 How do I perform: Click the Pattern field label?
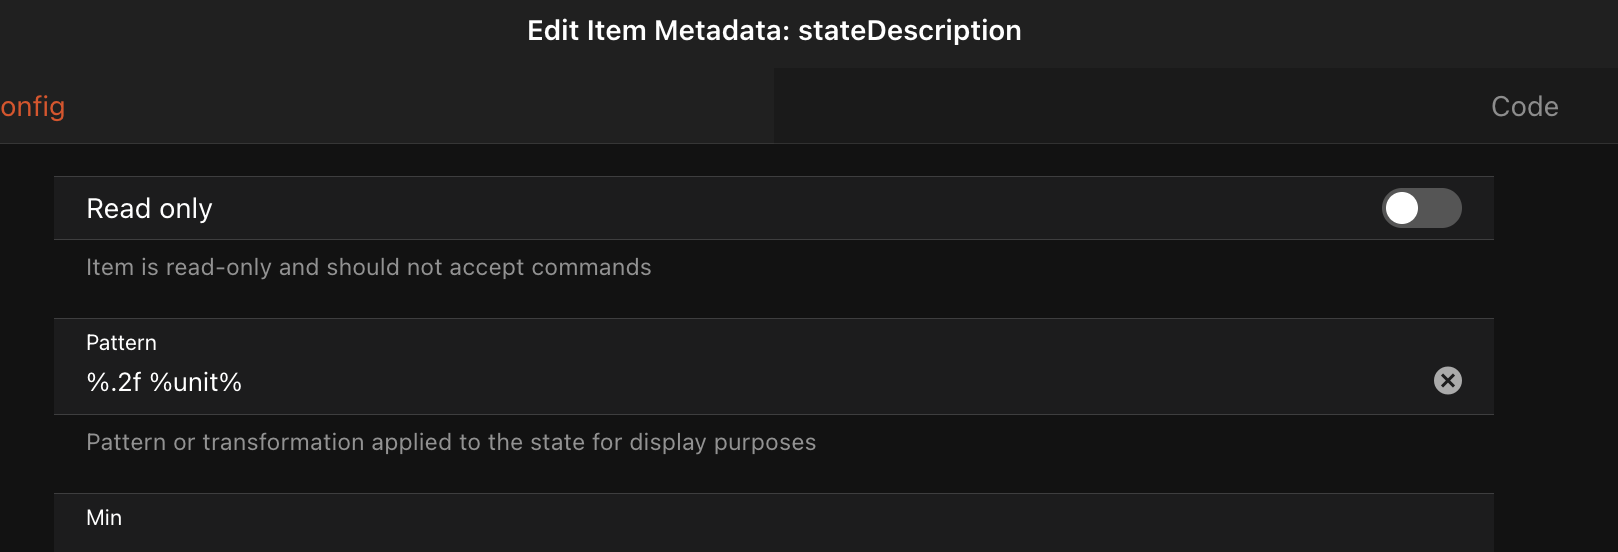(x=121, y=342)
